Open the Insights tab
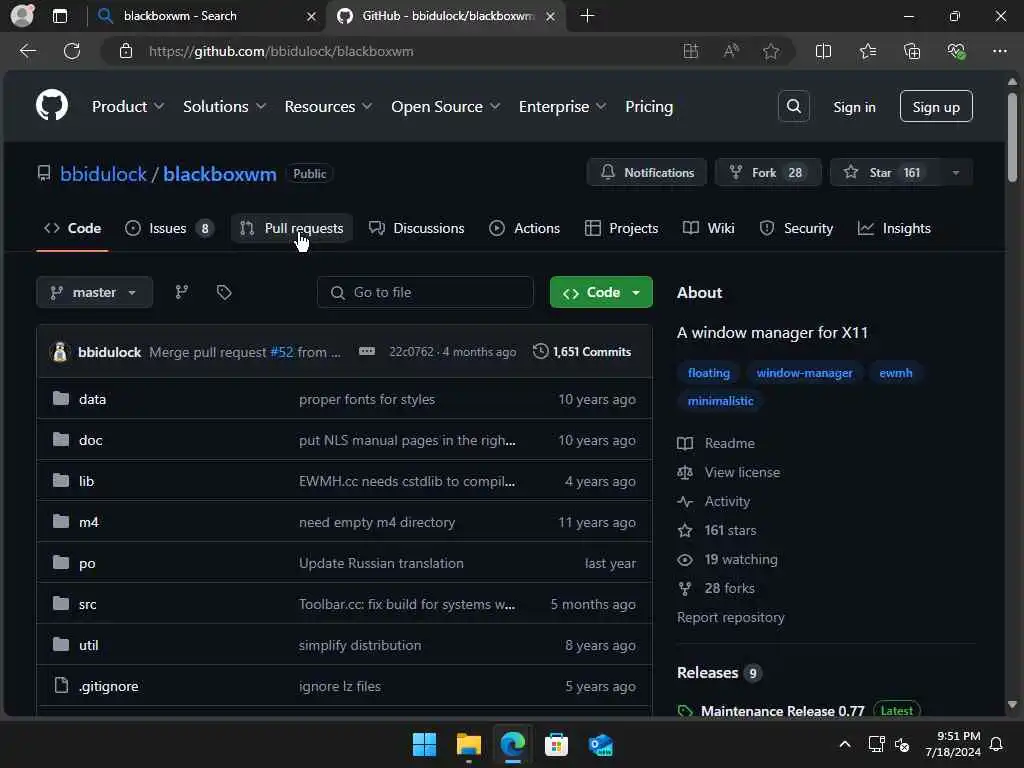Image resolution: width=1024 pixels, height=768 pixels. tap(894, 228)
